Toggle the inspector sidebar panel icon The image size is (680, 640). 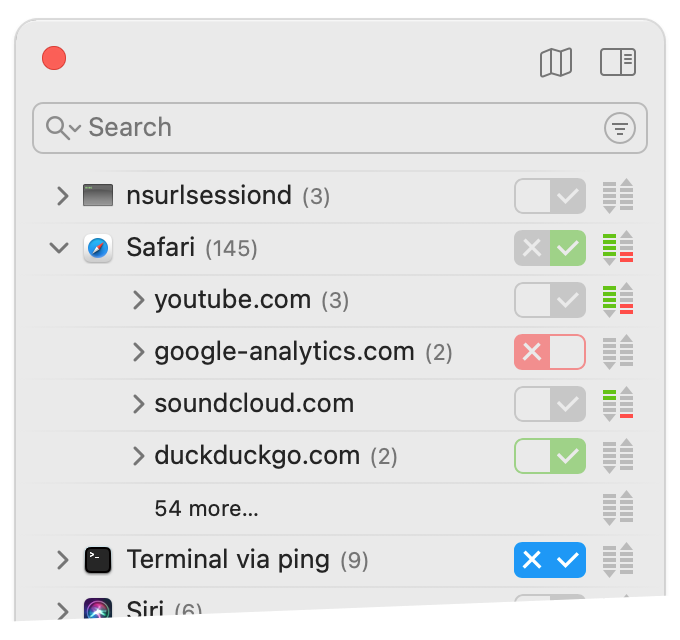click(618, 62)
